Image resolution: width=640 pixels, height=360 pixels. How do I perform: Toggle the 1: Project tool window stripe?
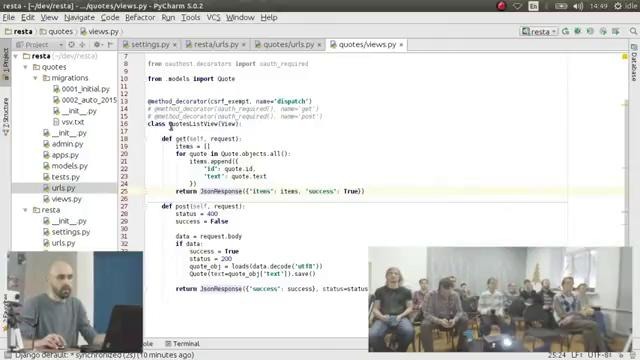click(x=5, y=62)
